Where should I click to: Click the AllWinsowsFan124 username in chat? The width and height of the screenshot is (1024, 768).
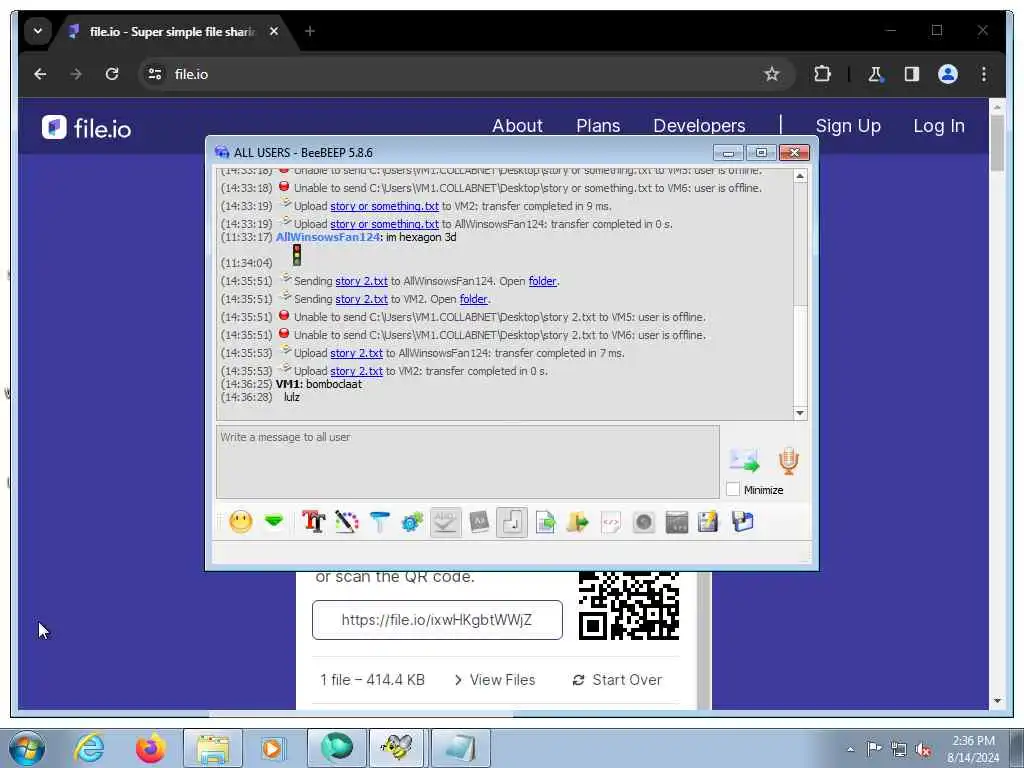328,237
